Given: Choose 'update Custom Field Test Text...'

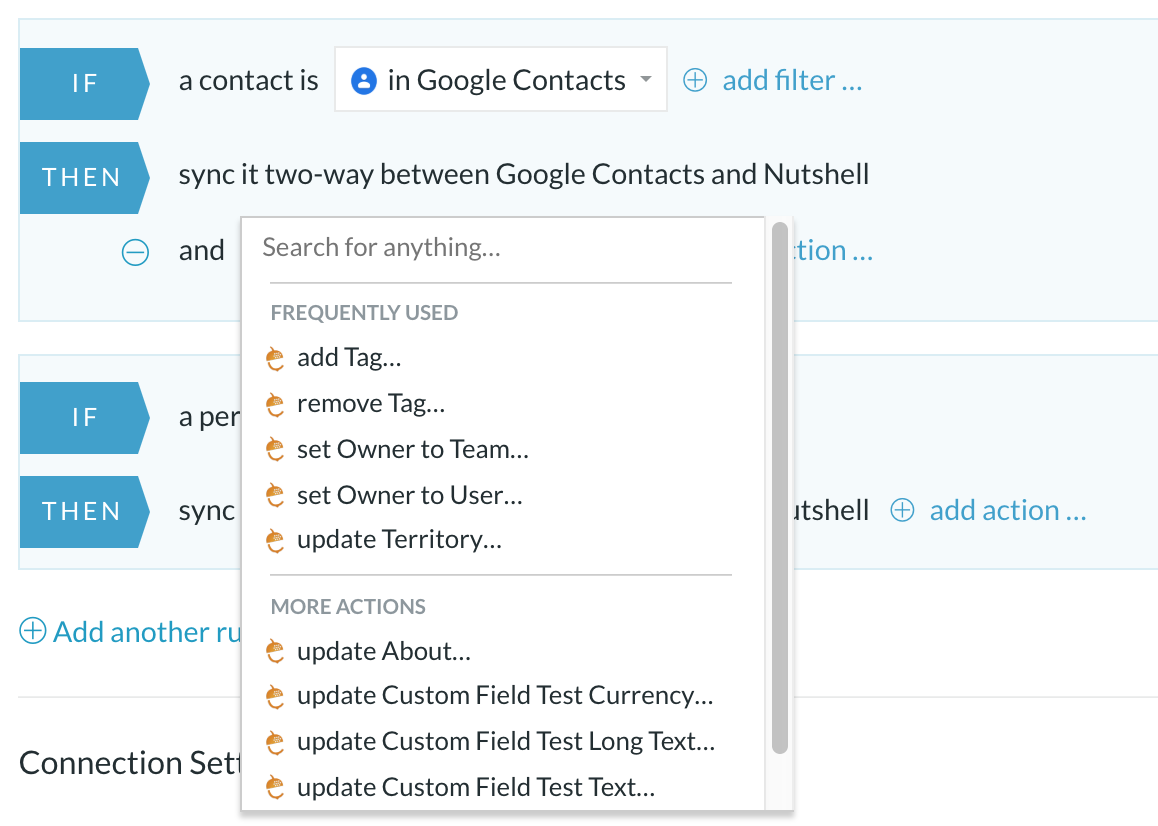Looking at the screenshot, I should pos(476,788).
